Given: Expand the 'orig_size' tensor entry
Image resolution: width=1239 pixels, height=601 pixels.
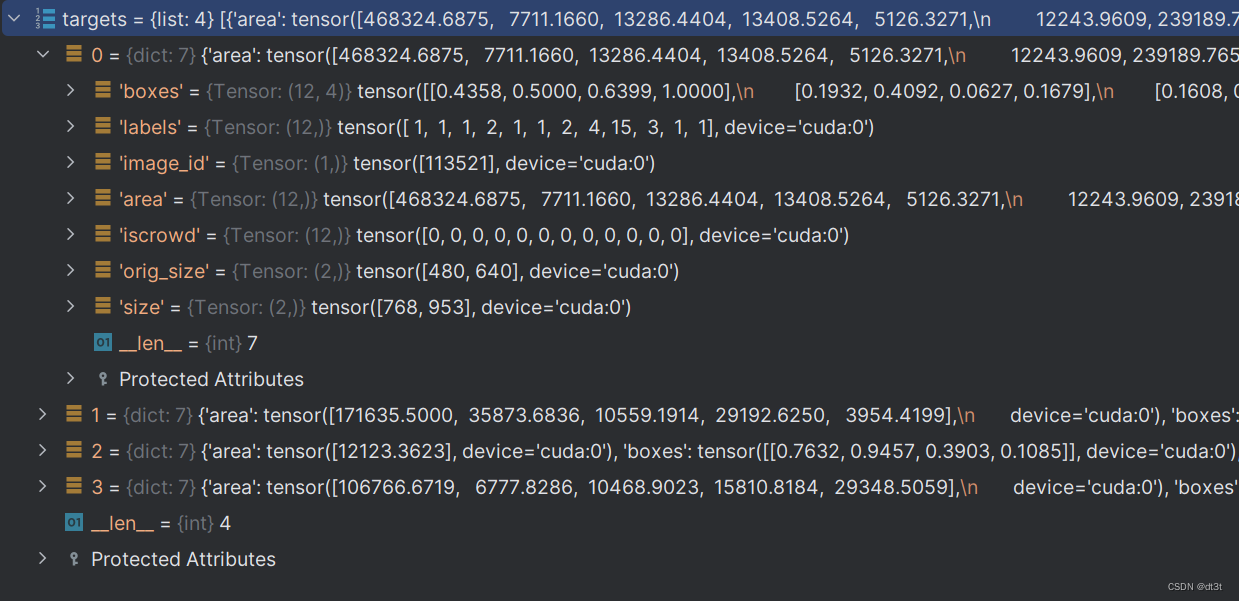Looking at the screenshot, I should point(70,270).
